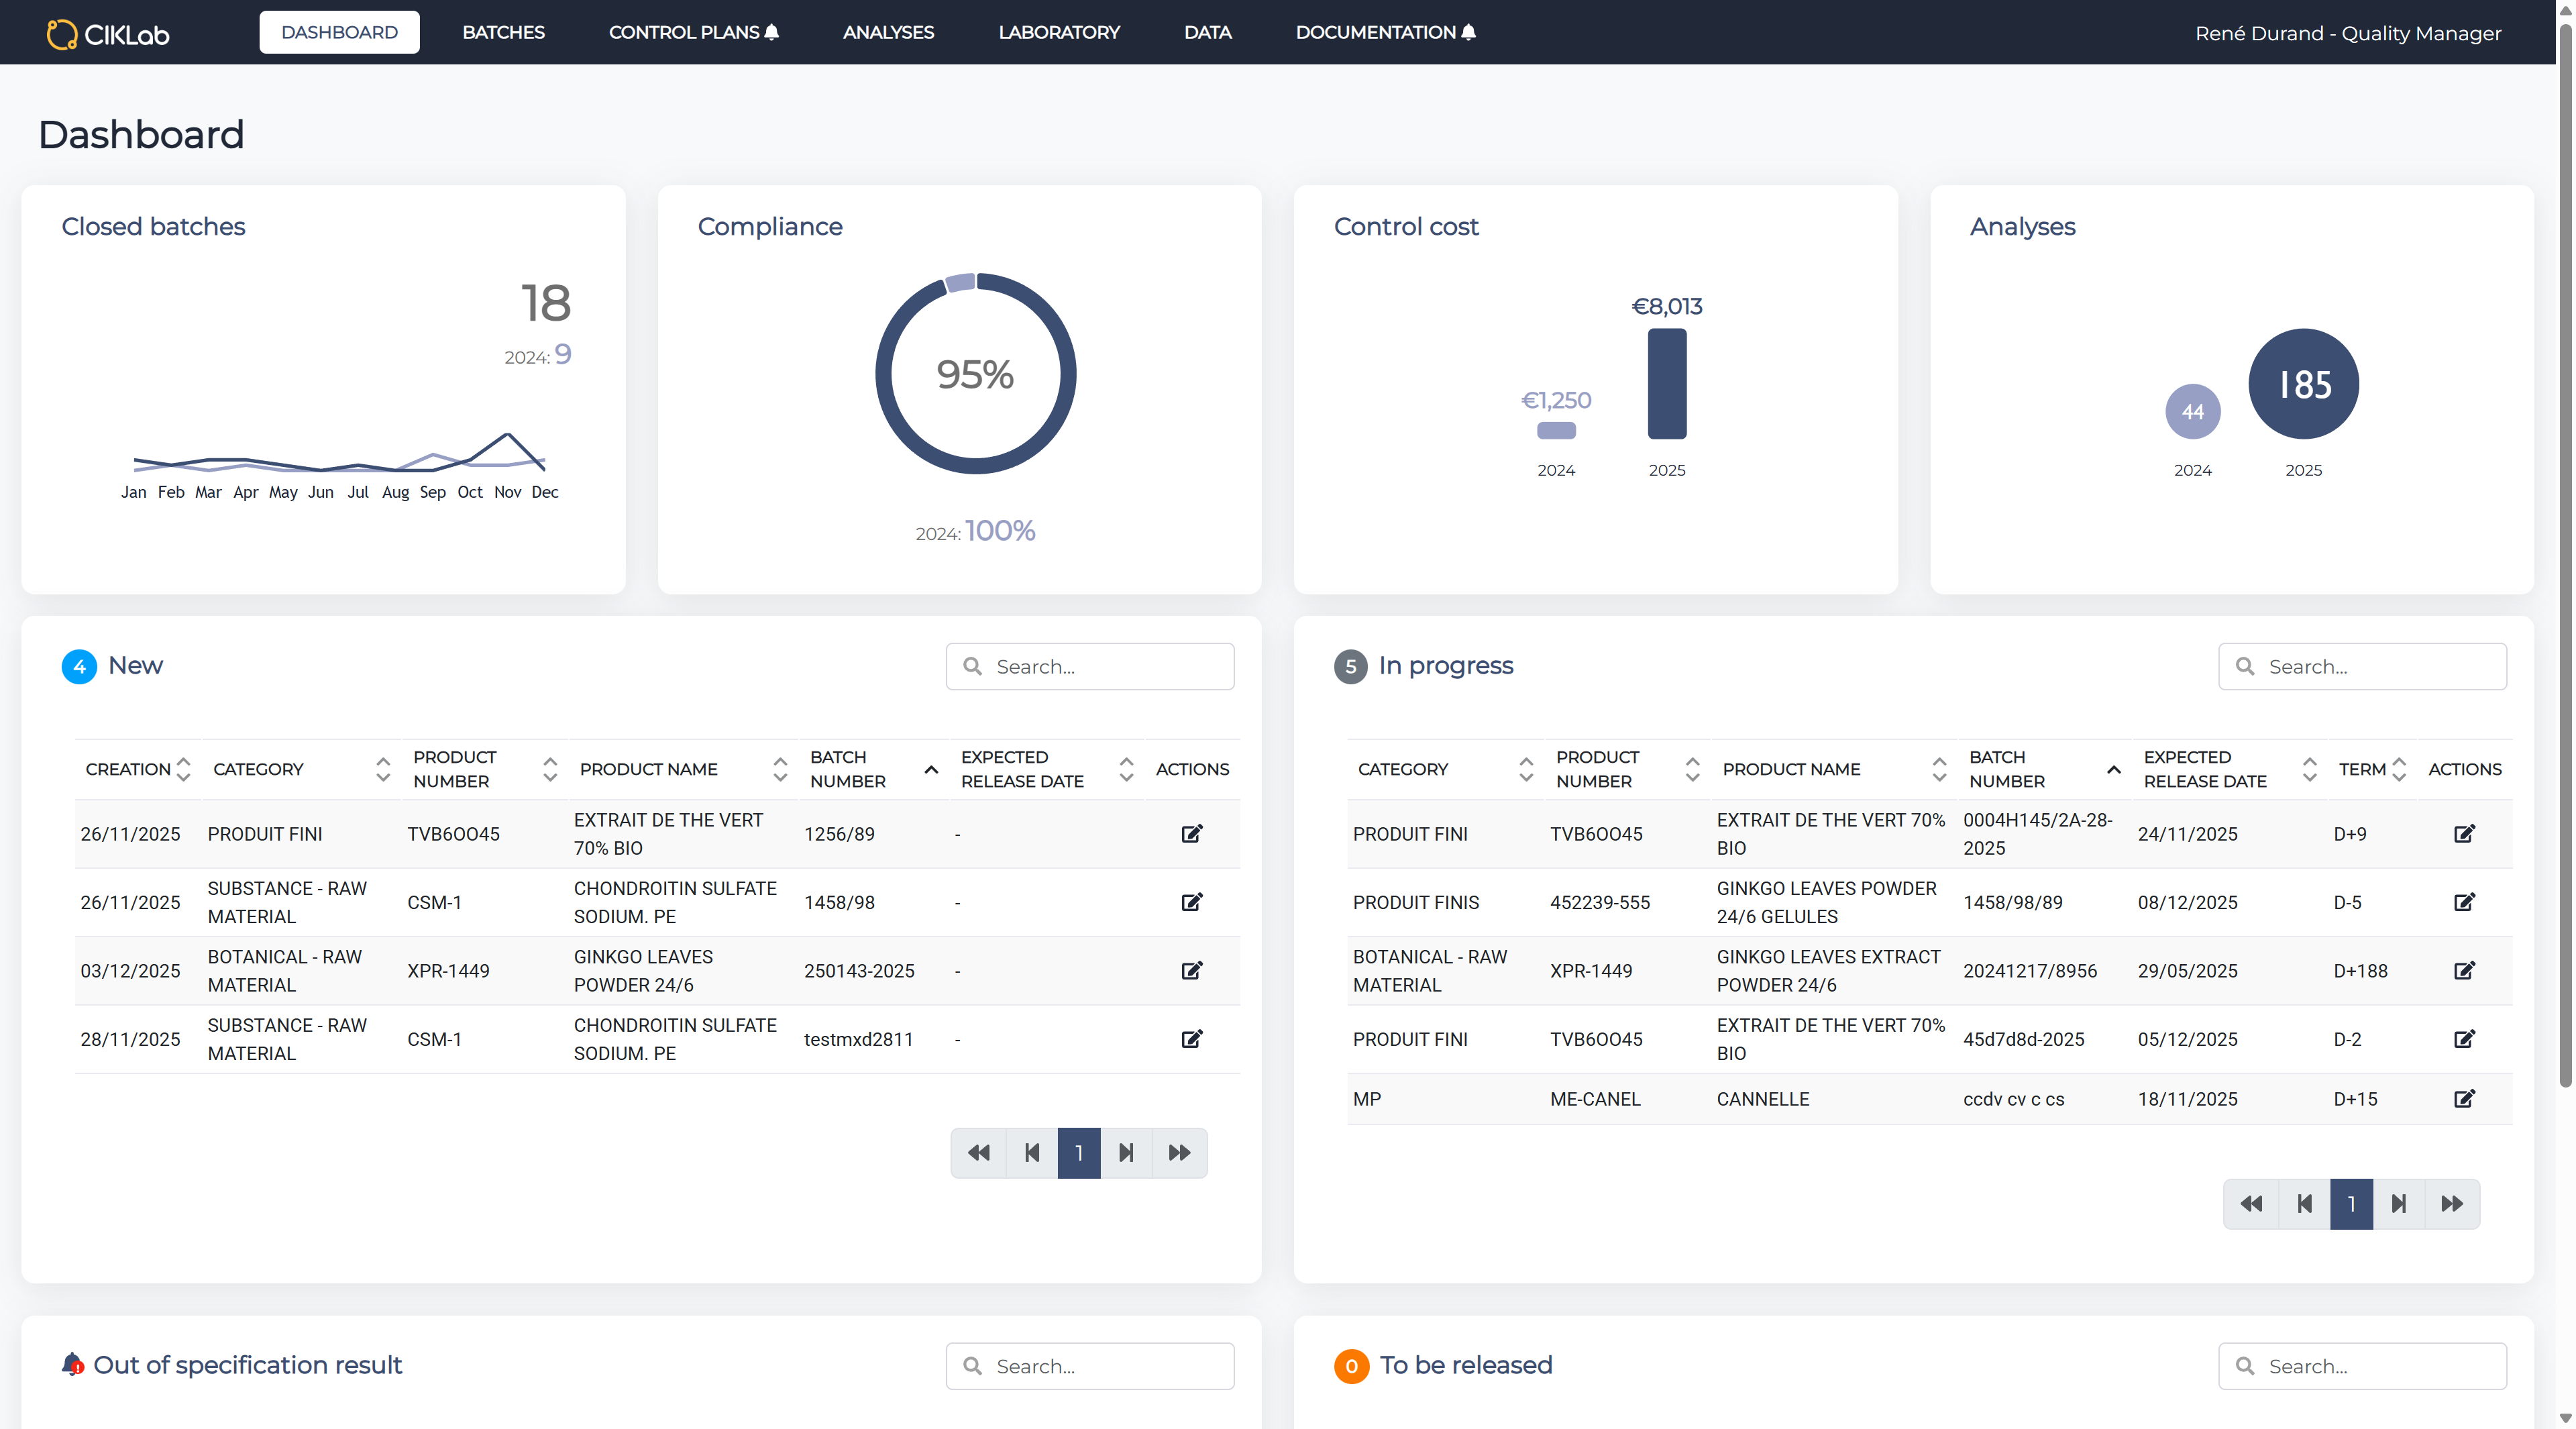This screenshot has height=1429, width=2576.
Task: Toggle the TERM column sort in In progress
Action: pyautogui.click(x=2398, y=769)
